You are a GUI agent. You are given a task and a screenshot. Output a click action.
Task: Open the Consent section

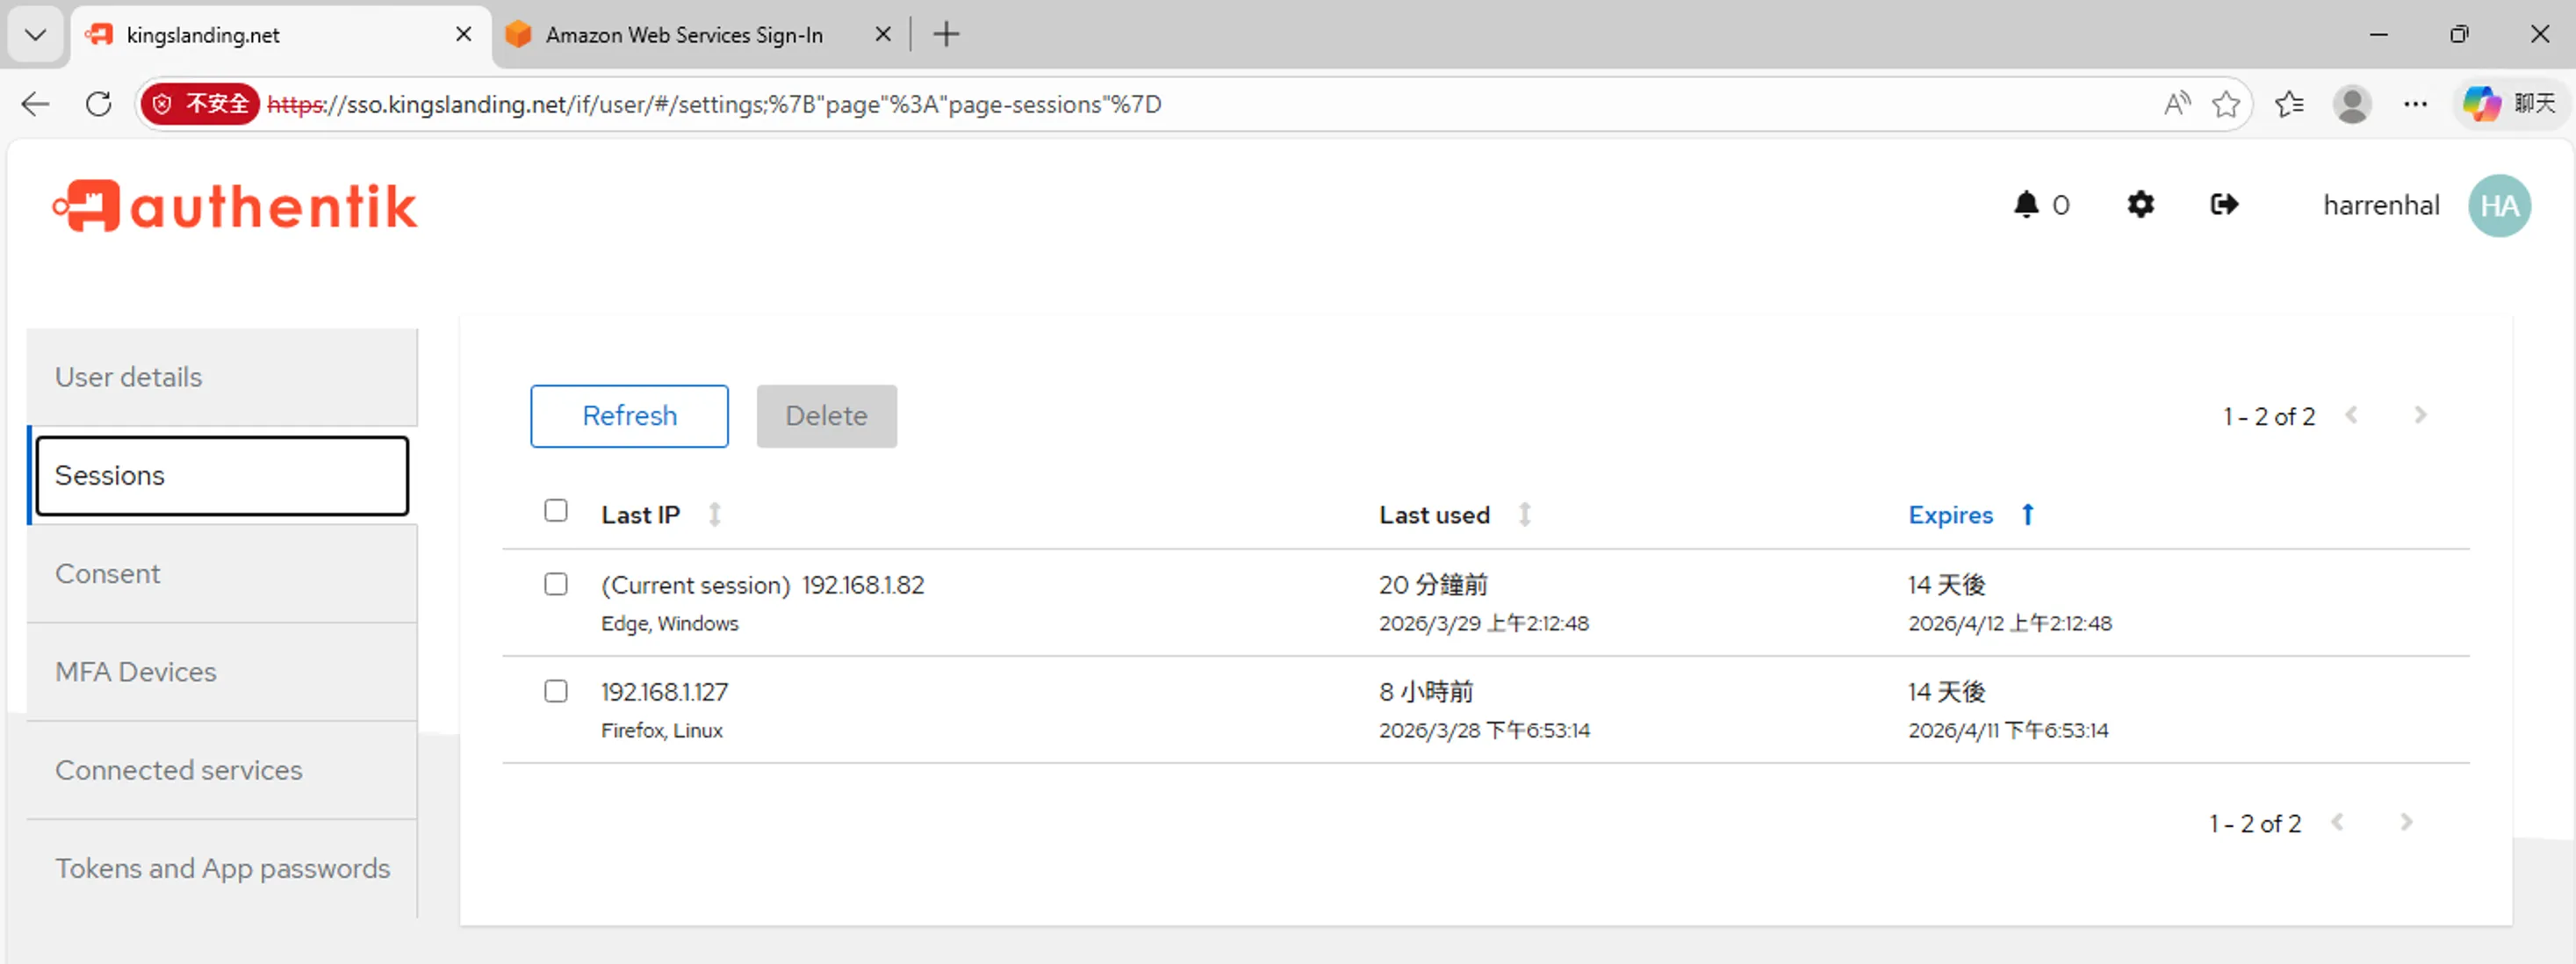(x=222, y=574)
